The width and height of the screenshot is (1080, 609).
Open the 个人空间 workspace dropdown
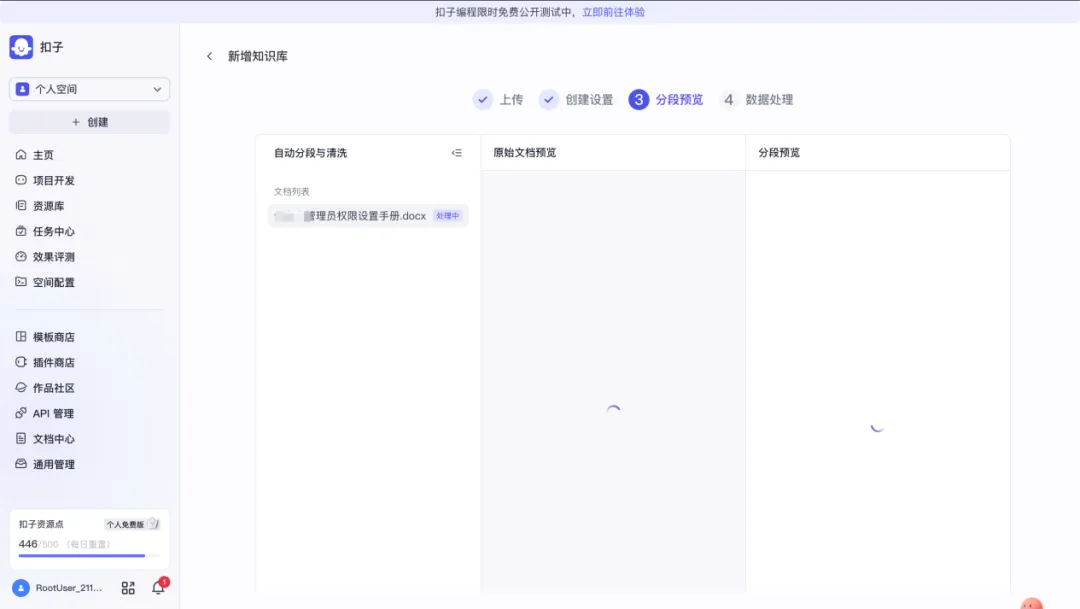pyautogui.click(x=90, y=89)
